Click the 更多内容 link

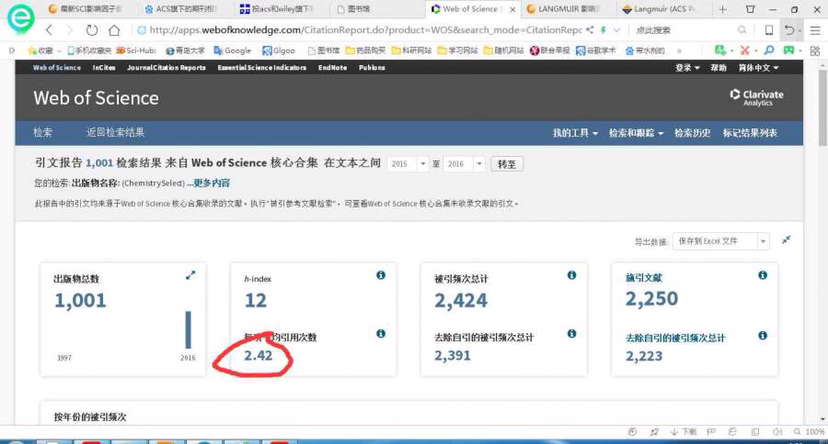[x=210, y=183]
